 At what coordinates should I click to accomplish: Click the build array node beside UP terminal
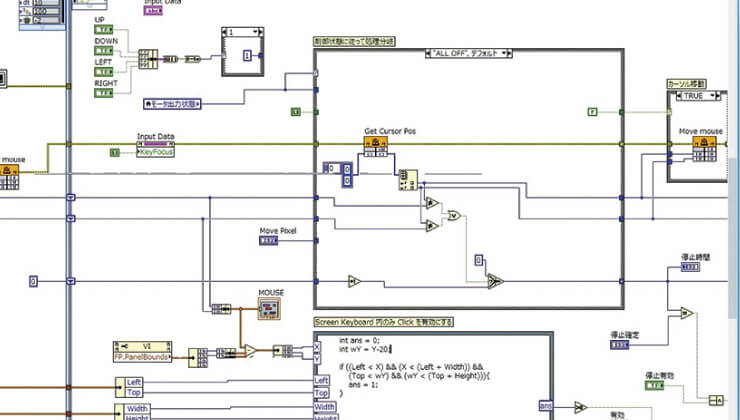point(148,59)
